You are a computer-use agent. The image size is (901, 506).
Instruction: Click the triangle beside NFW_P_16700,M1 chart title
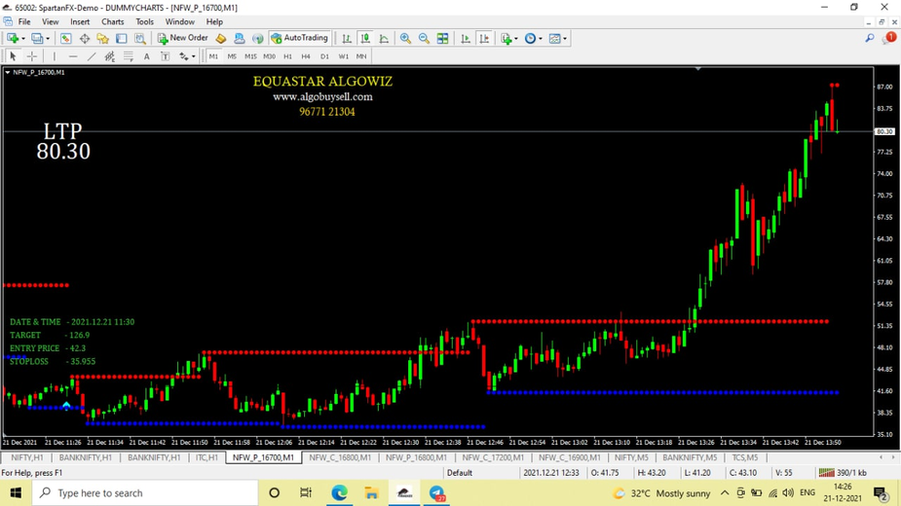7,72
